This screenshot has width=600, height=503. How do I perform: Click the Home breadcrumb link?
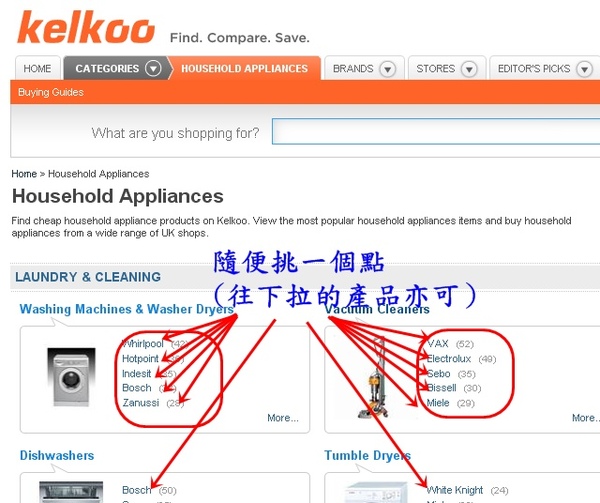point(24,174)
